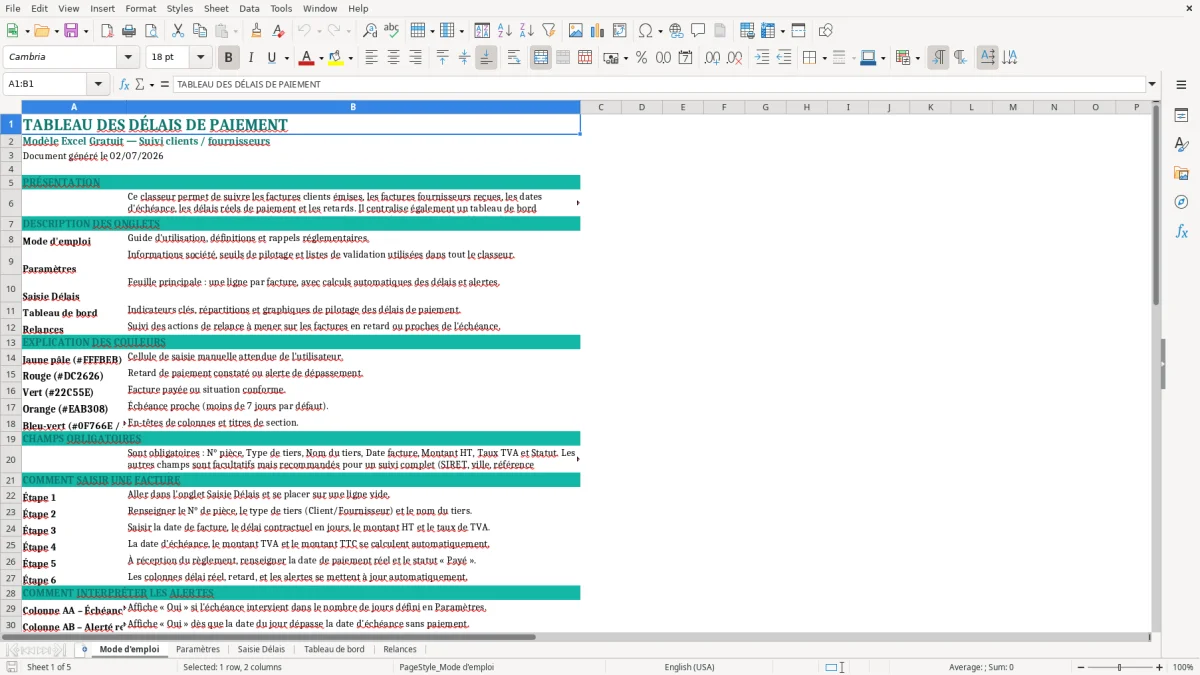Switch to the Tableau de bord sheet tab

pos(334,649)
